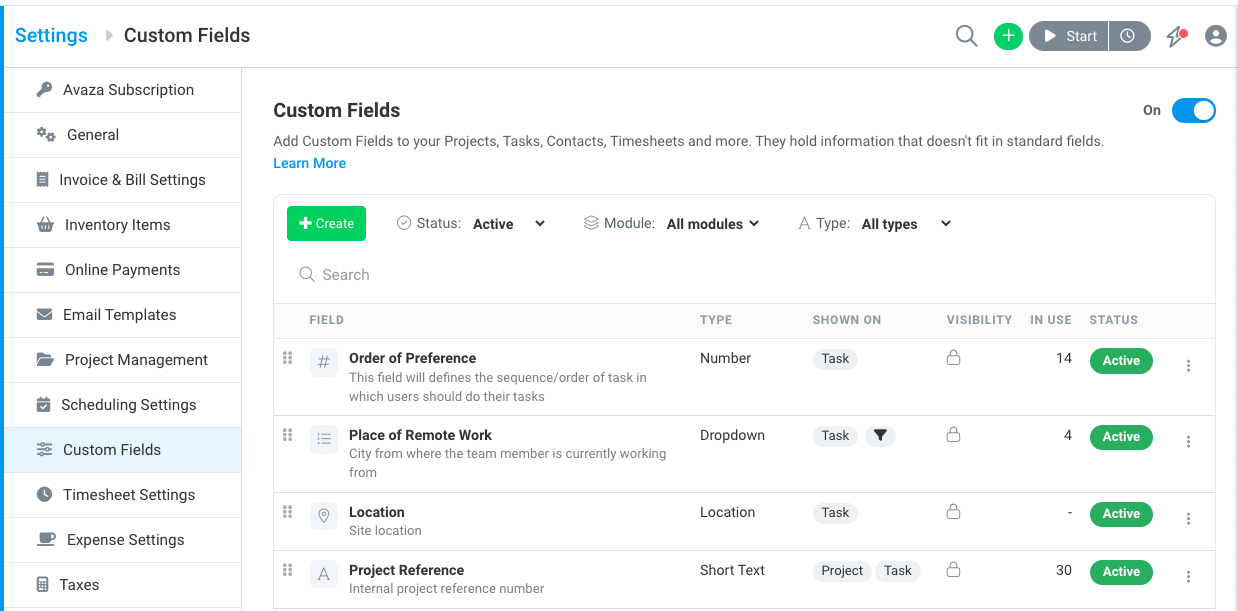Image resolution: width=1238 pixels, height=611 pixels.
Task: Toggle Active status badge for Order of Preference
Action: coord(1121,361)
